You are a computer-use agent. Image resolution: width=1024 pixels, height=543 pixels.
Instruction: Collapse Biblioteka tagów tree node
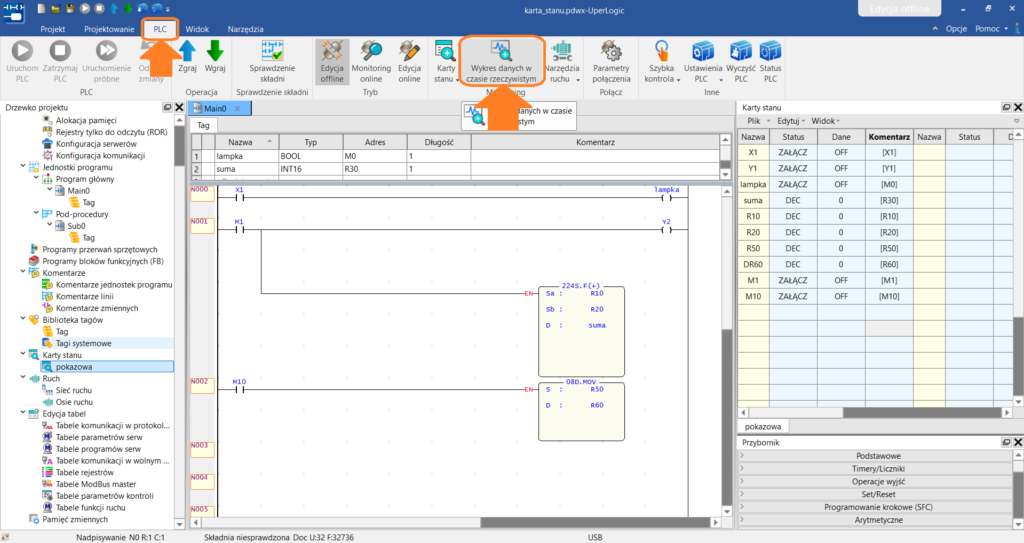point(23,320)
